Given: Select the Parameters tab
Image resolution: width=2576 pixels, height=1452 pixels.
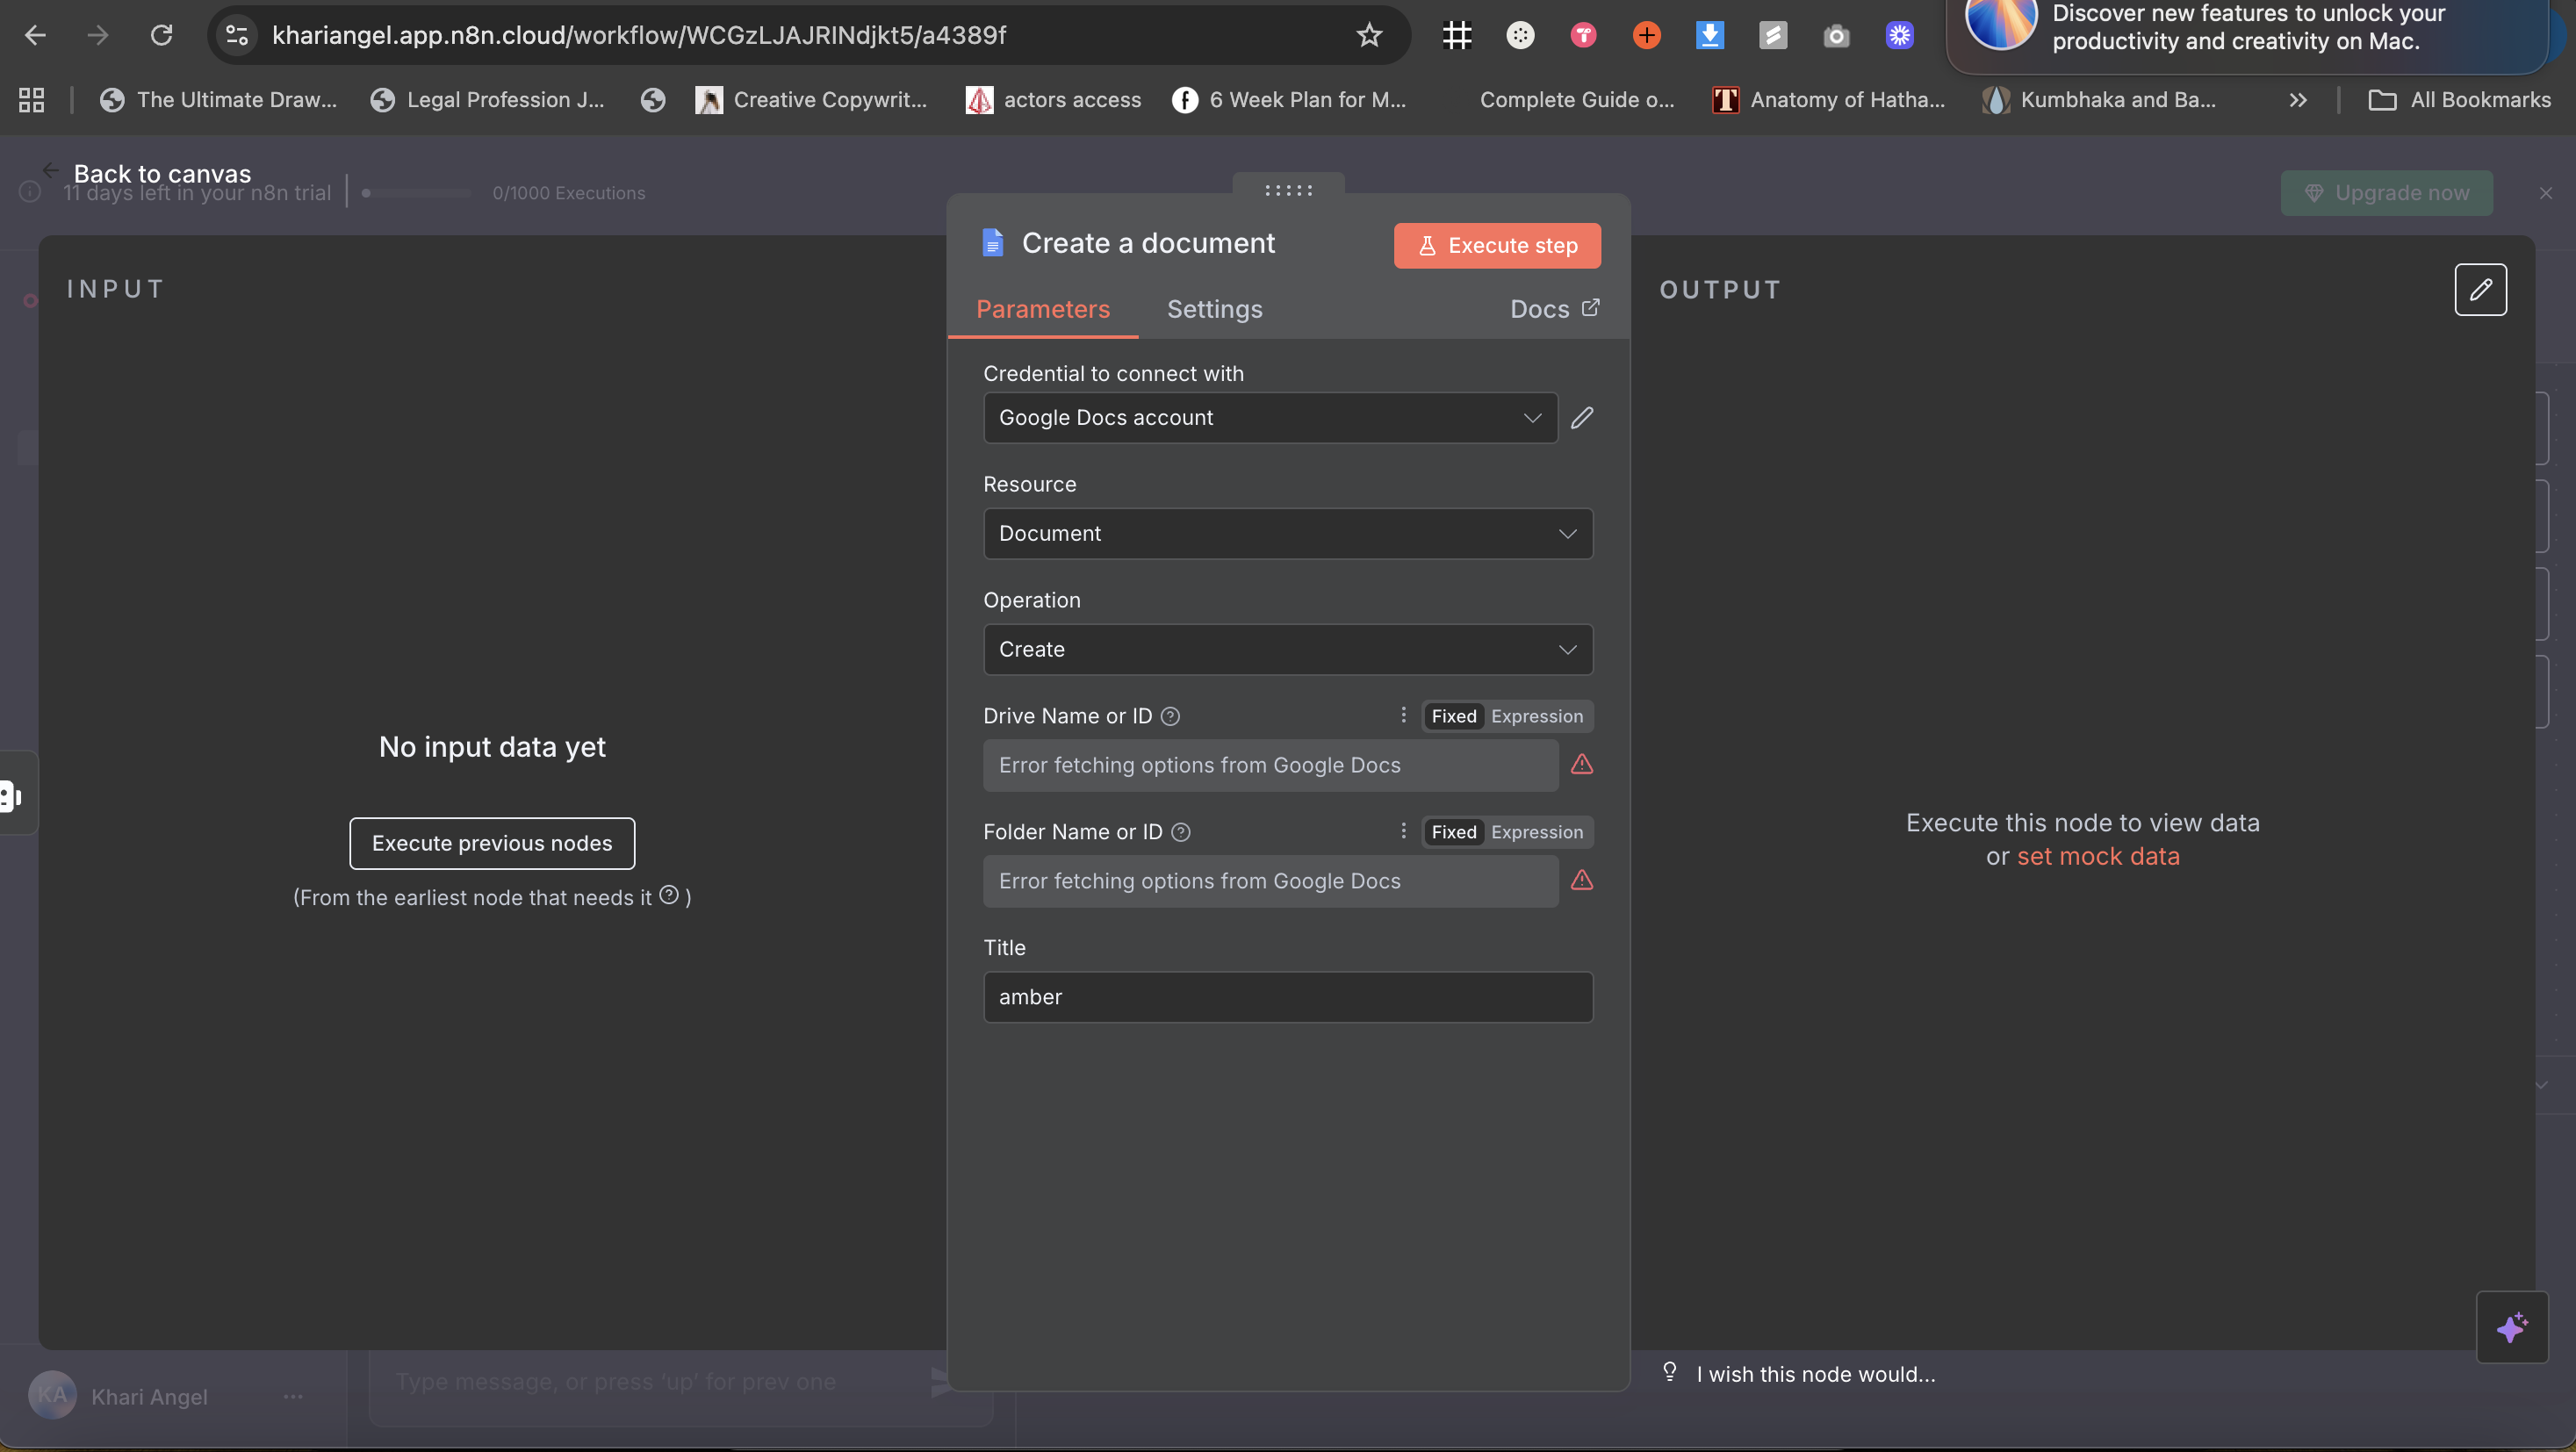Looking at the screenshot, I should (1042, 309).
